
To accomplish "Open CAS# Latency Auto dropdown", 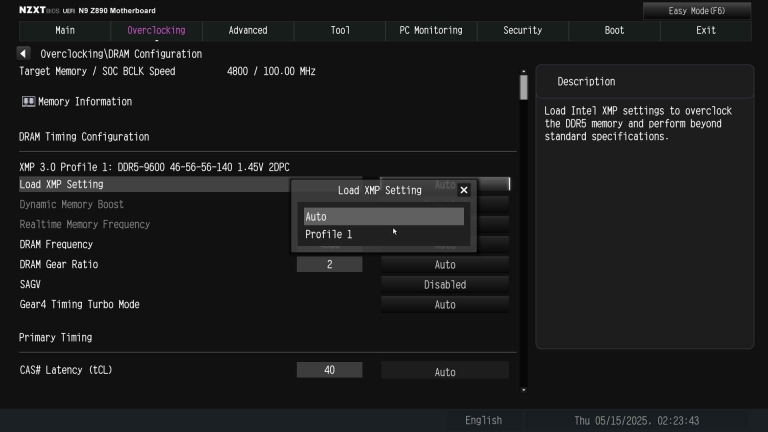I will [x=445, y=371].
